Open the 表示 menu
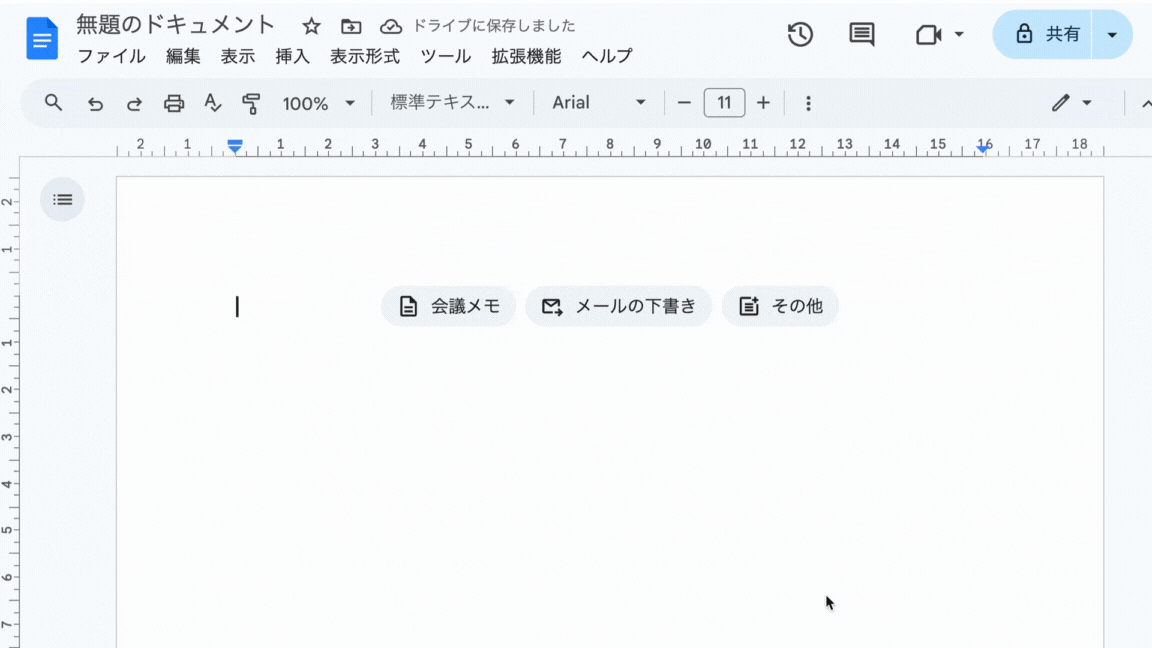 (x=238, y=57)
